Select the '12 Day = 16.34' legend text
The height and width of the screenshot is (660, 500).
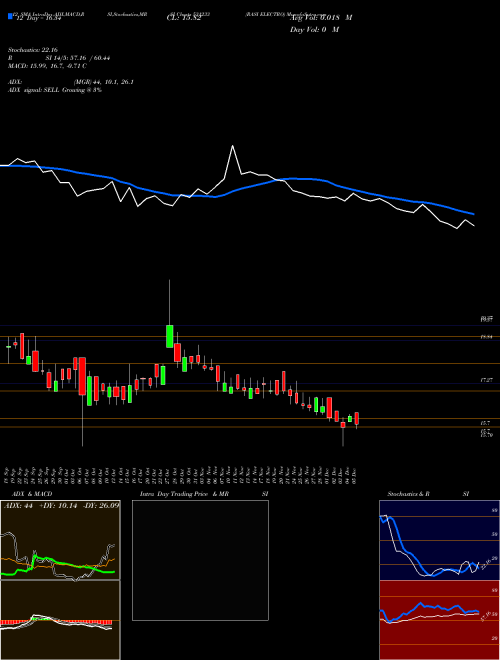[x=38, y=18]
